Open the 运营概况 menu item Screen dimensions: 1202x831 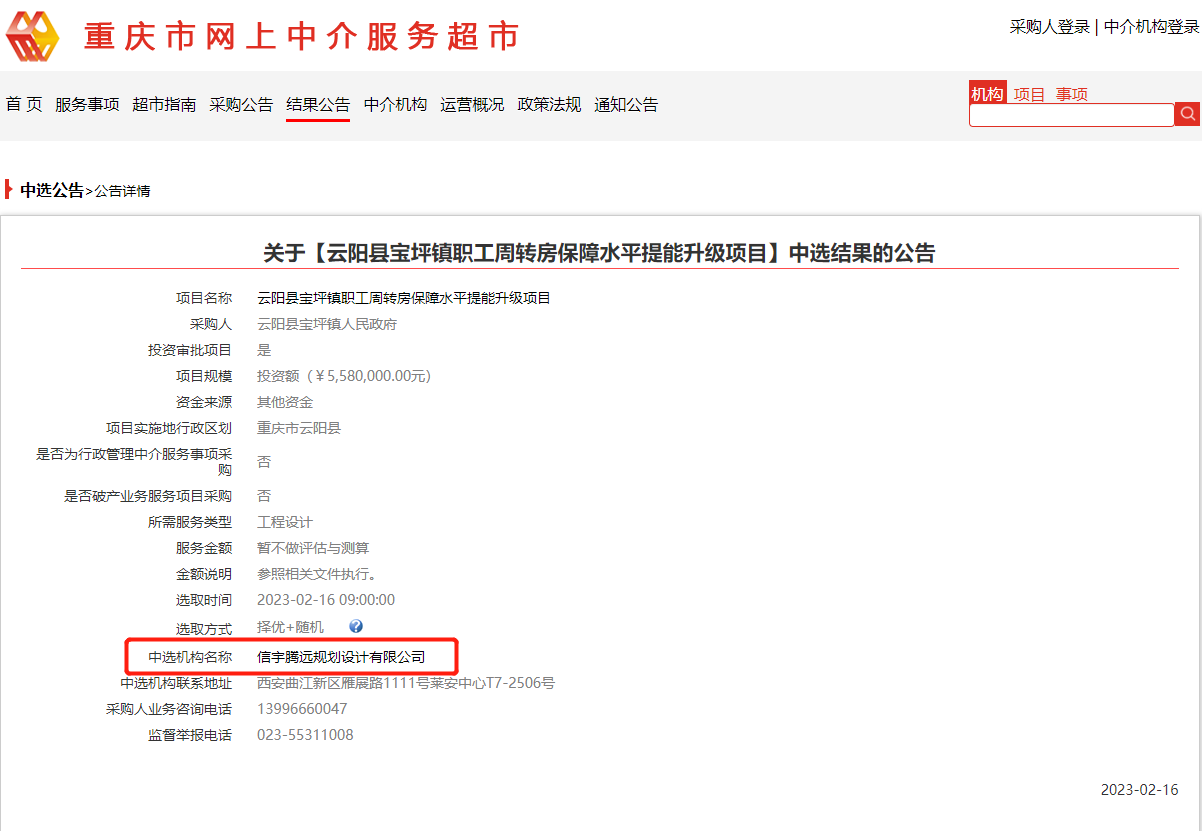473,104
